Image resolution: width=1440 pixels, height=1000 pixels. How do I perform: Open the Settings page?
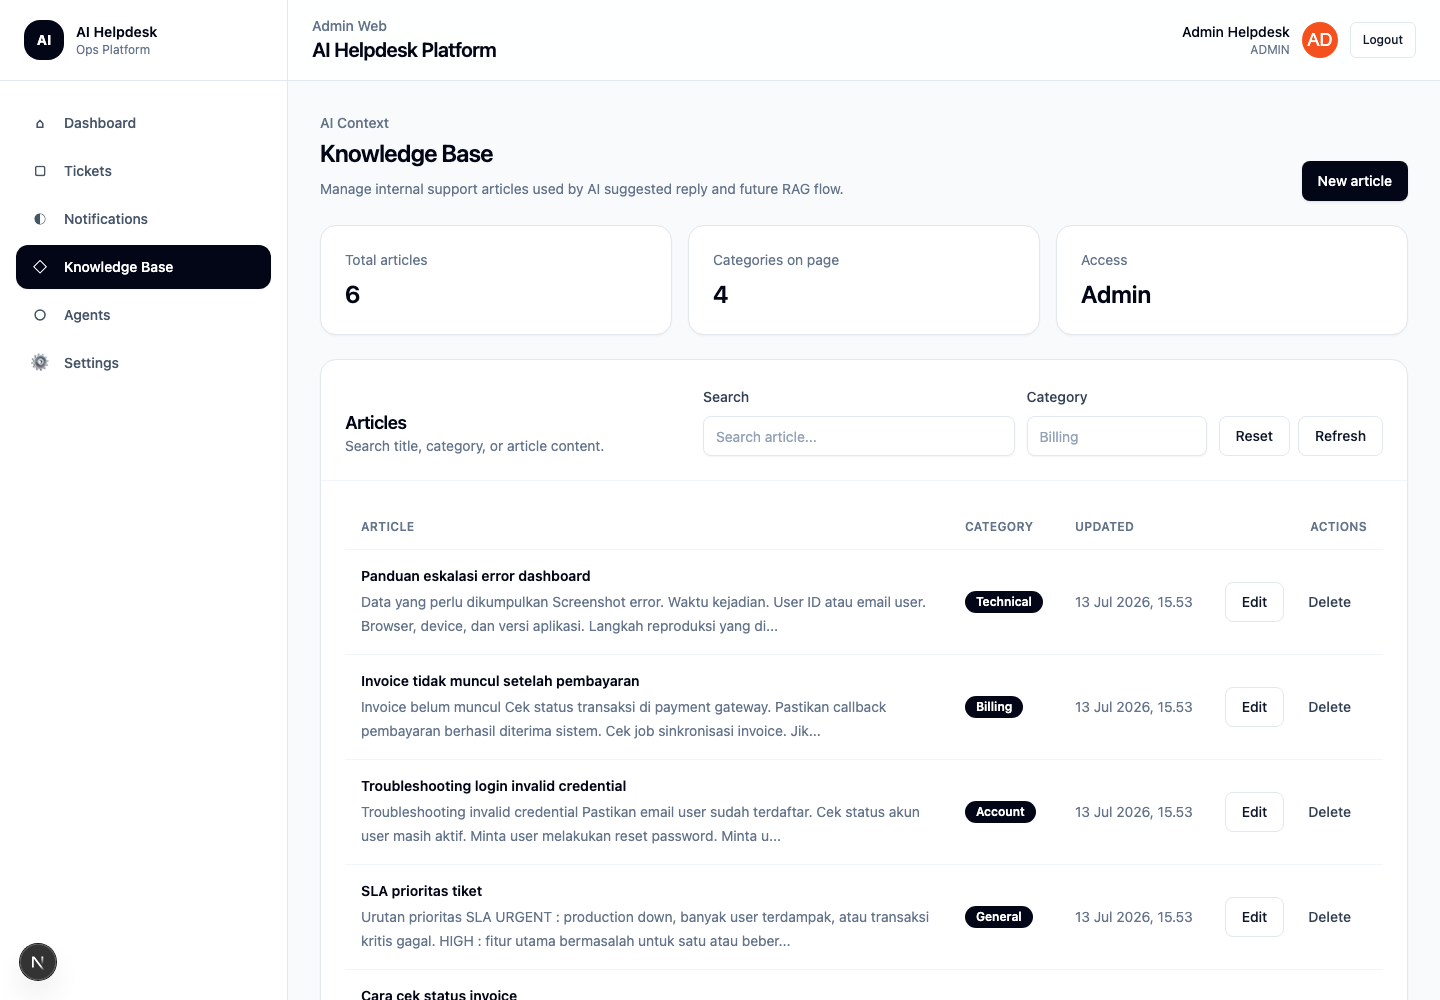[x=143, y=363]
